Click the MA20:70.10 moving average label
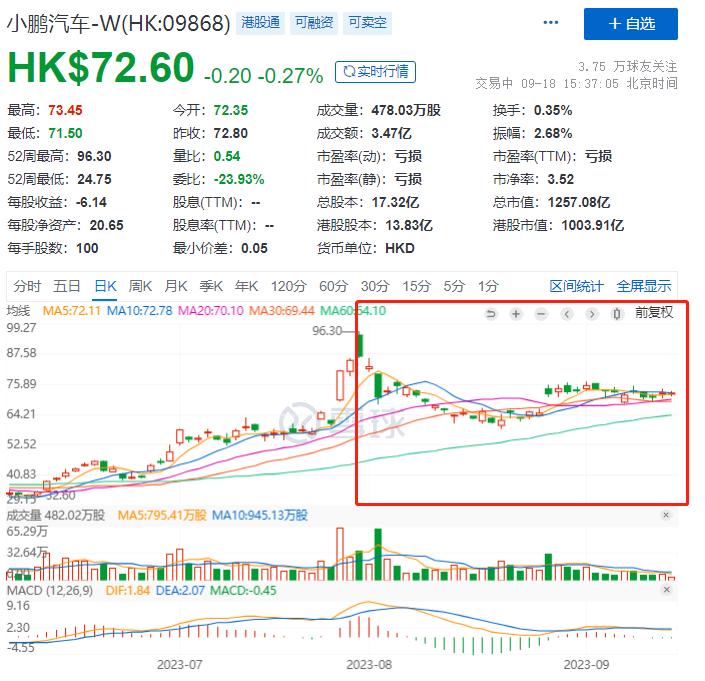This screenshot has height=681, width=705. tap(211, 311)
